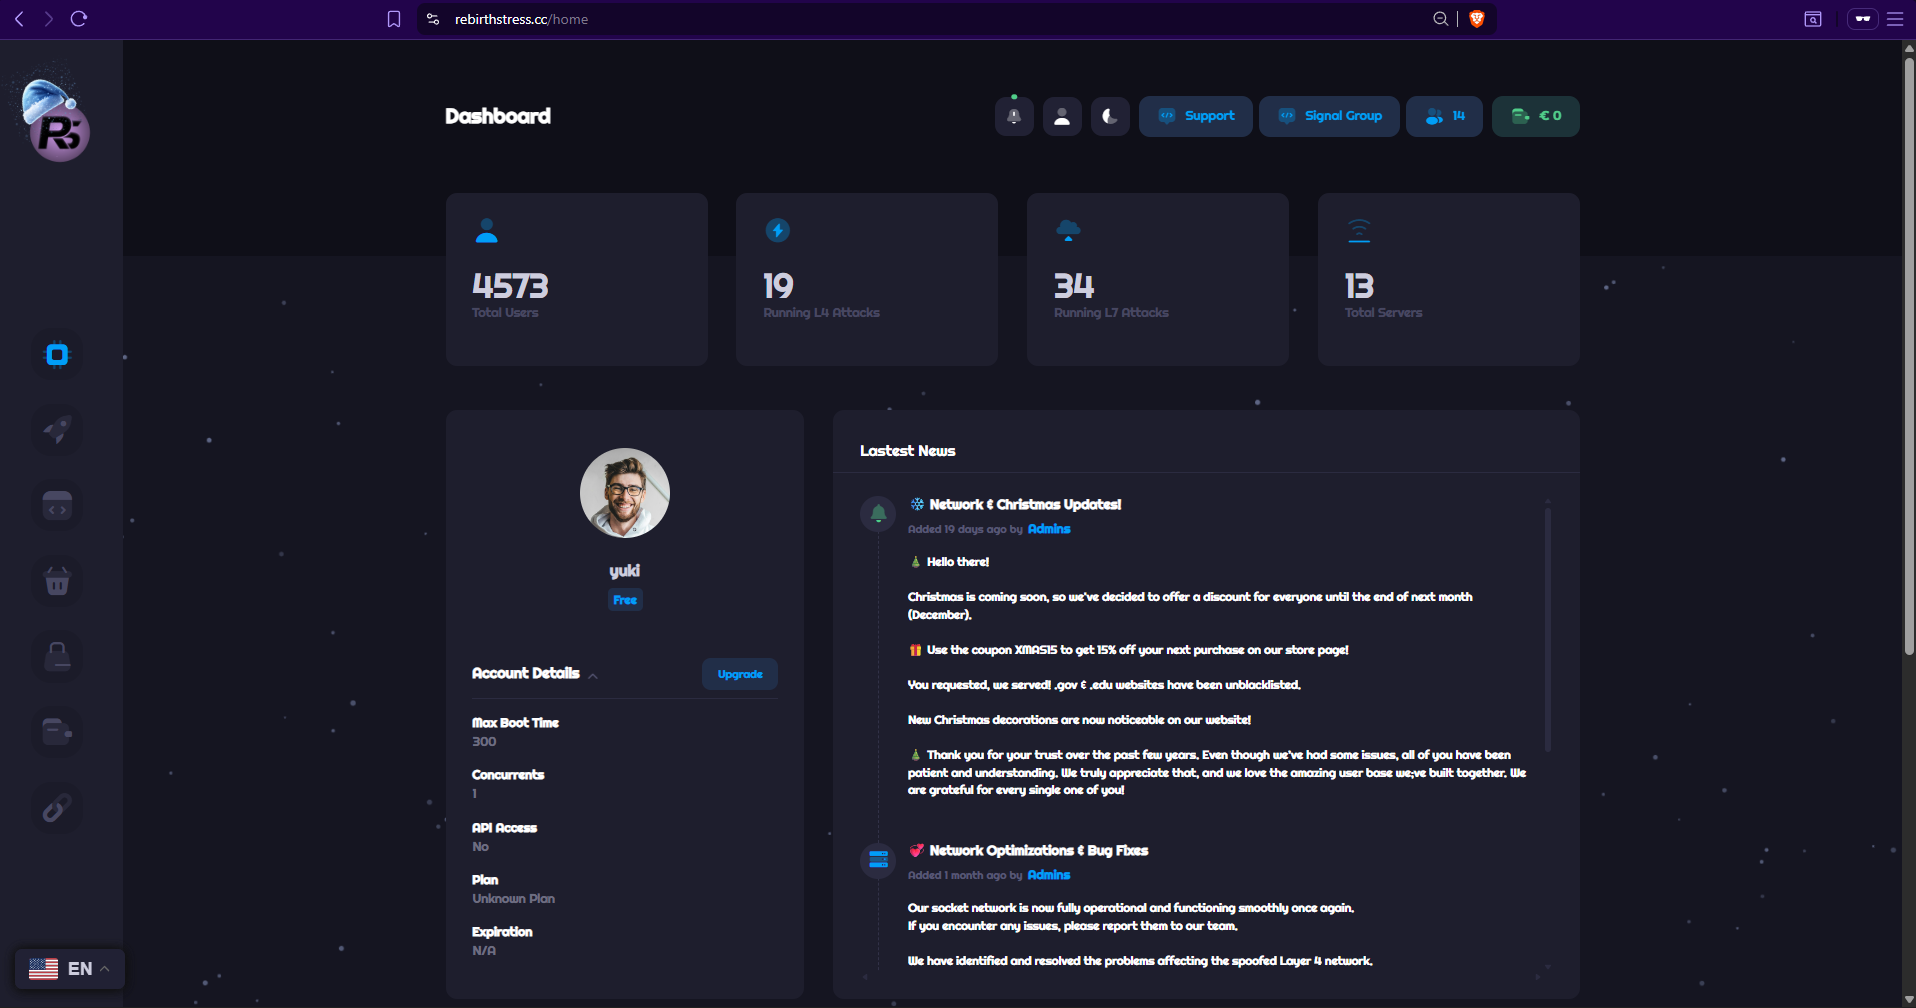Image resolution: width=1916 pixels, height=1008 pixels.
Task: Open the wallet icon in sidebar
Action: tap(57, 732)
